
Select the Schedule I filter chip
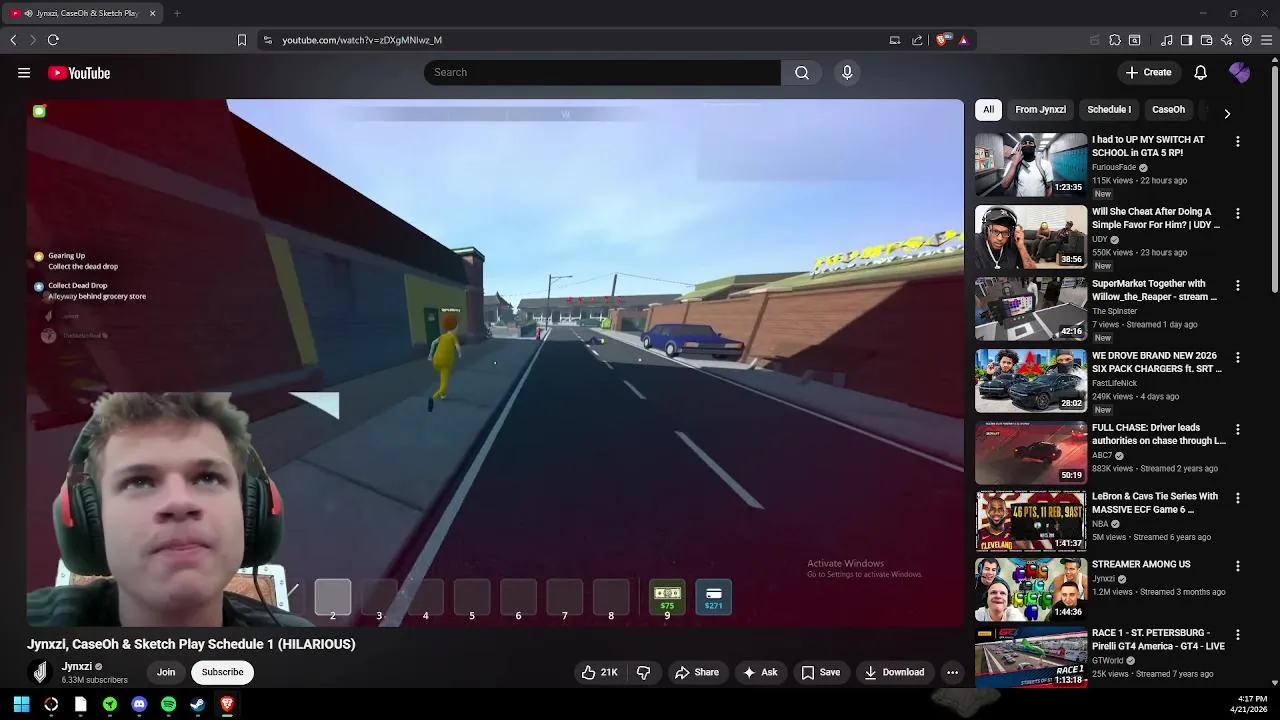1109,110
